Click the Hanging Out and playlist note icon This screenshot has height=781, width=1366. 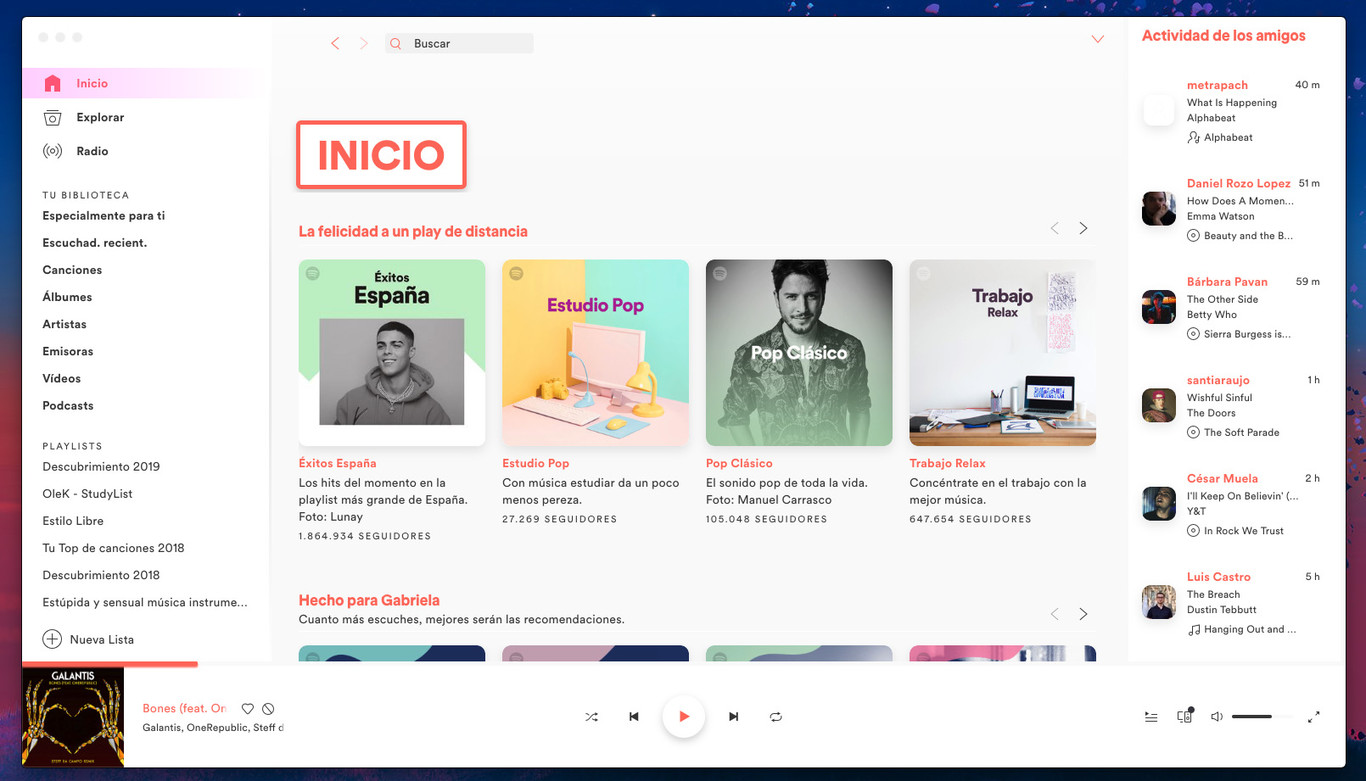tap(1193, 630)
